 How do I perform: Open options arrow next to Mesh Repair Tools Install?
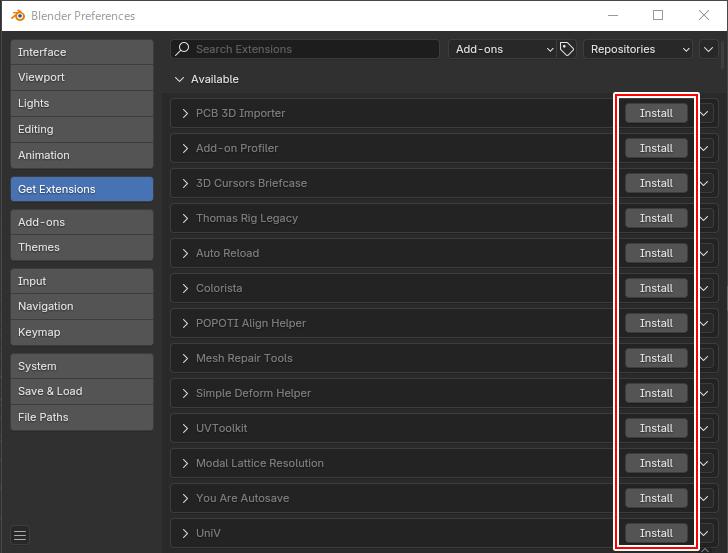click(x=705, y=358)
